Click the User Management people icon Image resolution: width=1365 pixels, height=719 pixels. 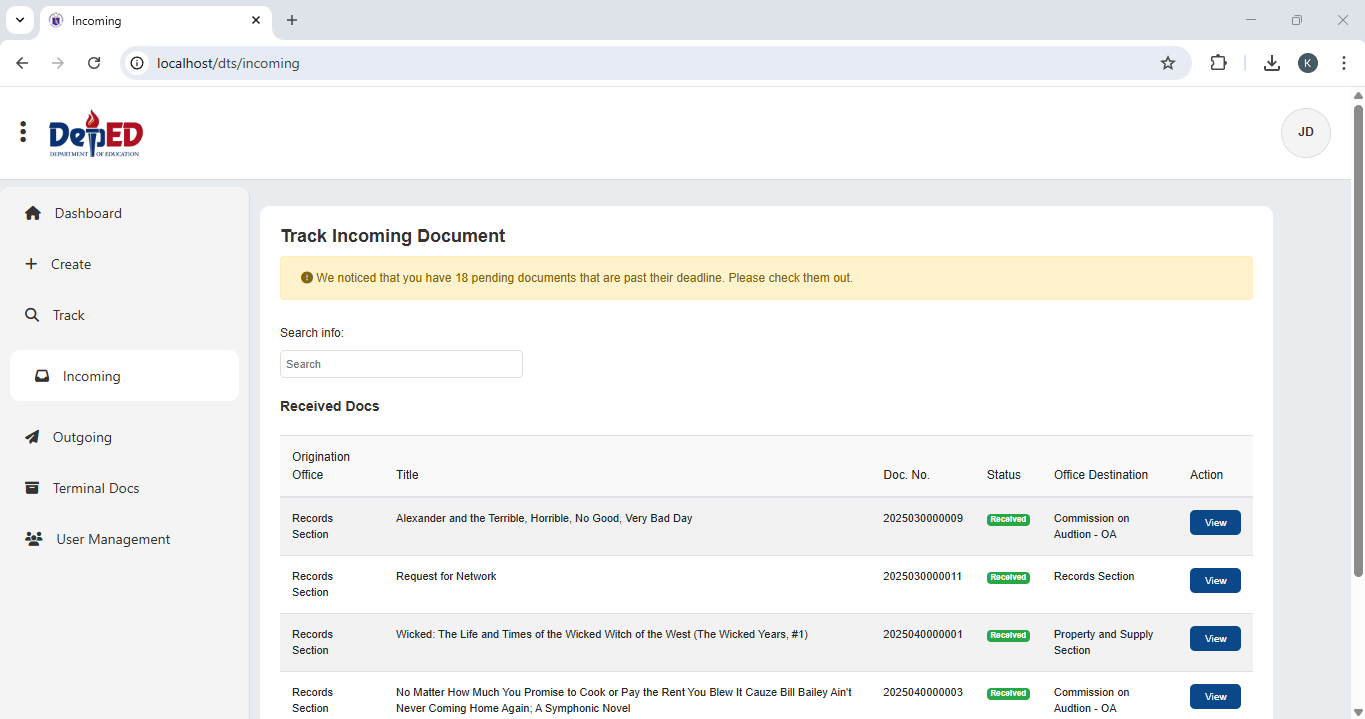pyautogui.click(x=34, y=539)
